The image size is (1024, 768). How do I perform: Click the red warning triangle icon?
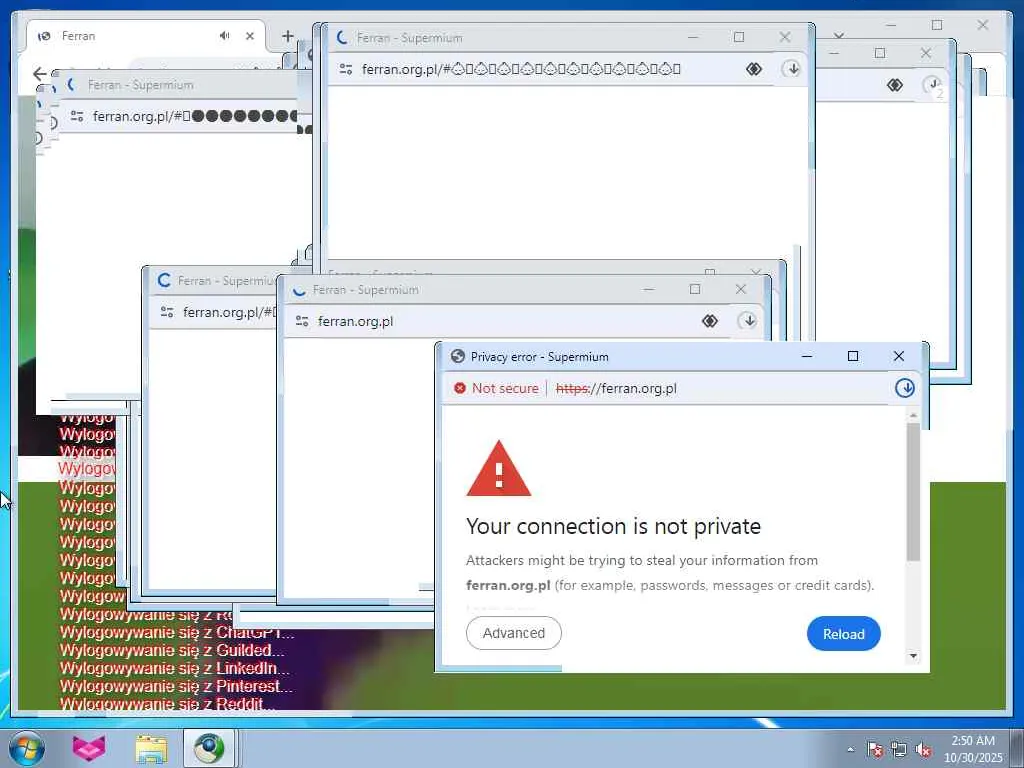[498, 469]
